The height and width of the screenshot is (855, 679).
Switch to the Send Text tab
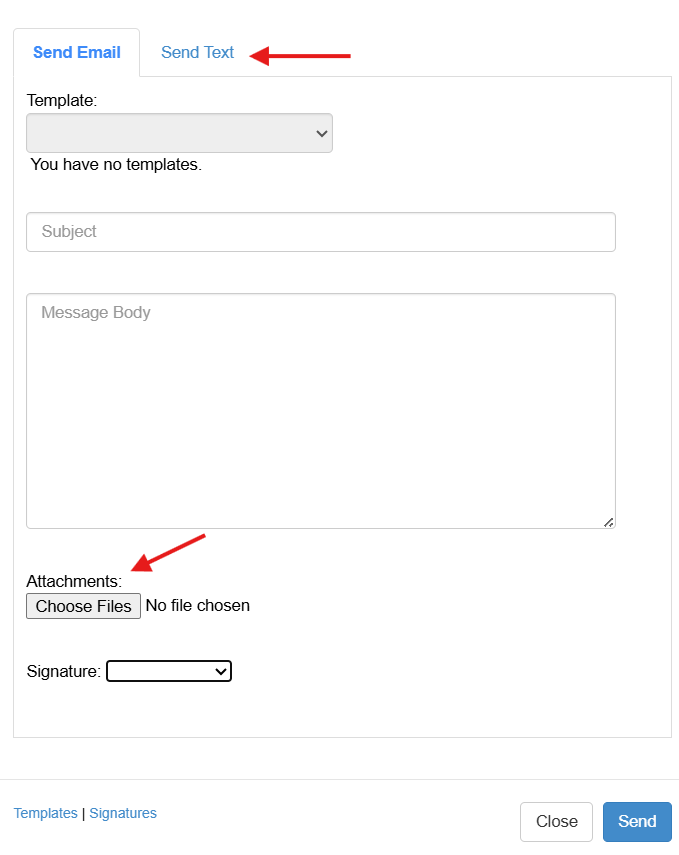(197, 52)
